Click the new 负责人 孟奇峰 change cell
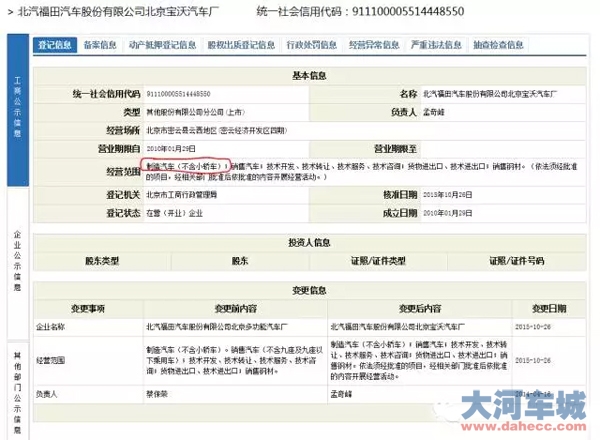 point(341,394)
